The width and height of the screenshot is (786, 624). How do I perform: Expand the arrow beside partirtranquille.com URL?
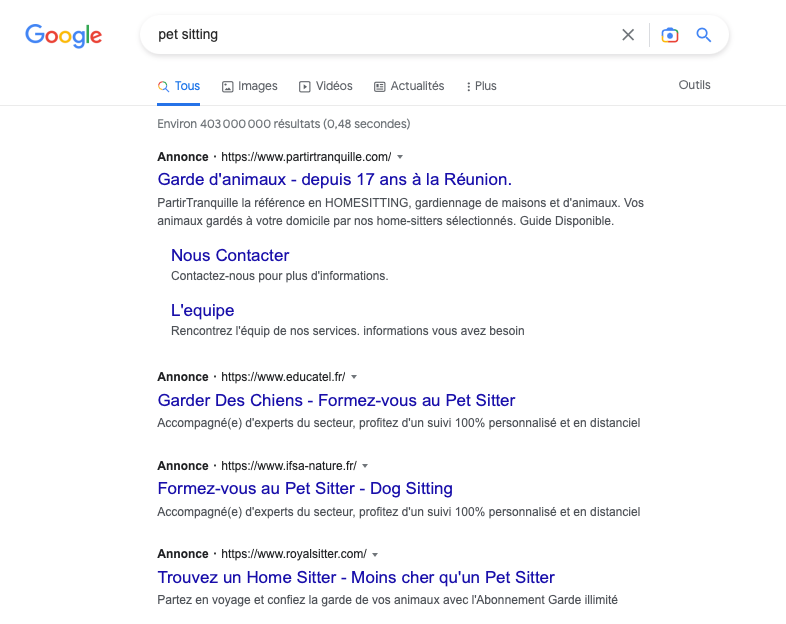[400, 157]
